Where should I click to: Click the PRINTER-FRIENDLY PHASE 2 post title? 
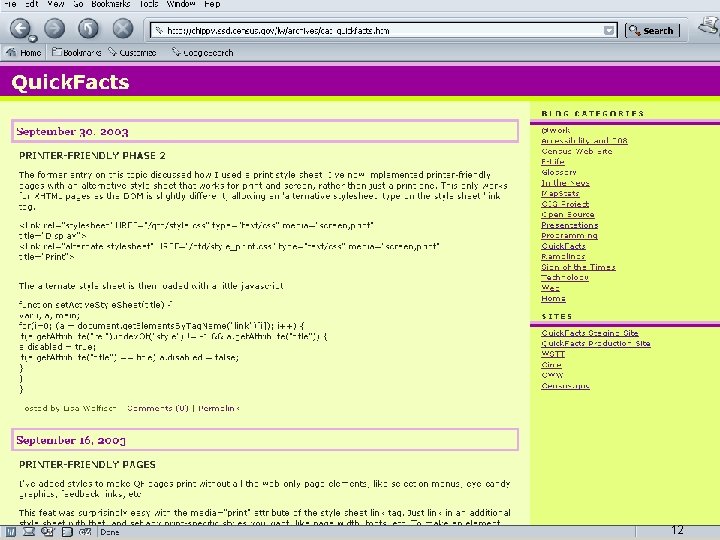click(92, 156)
